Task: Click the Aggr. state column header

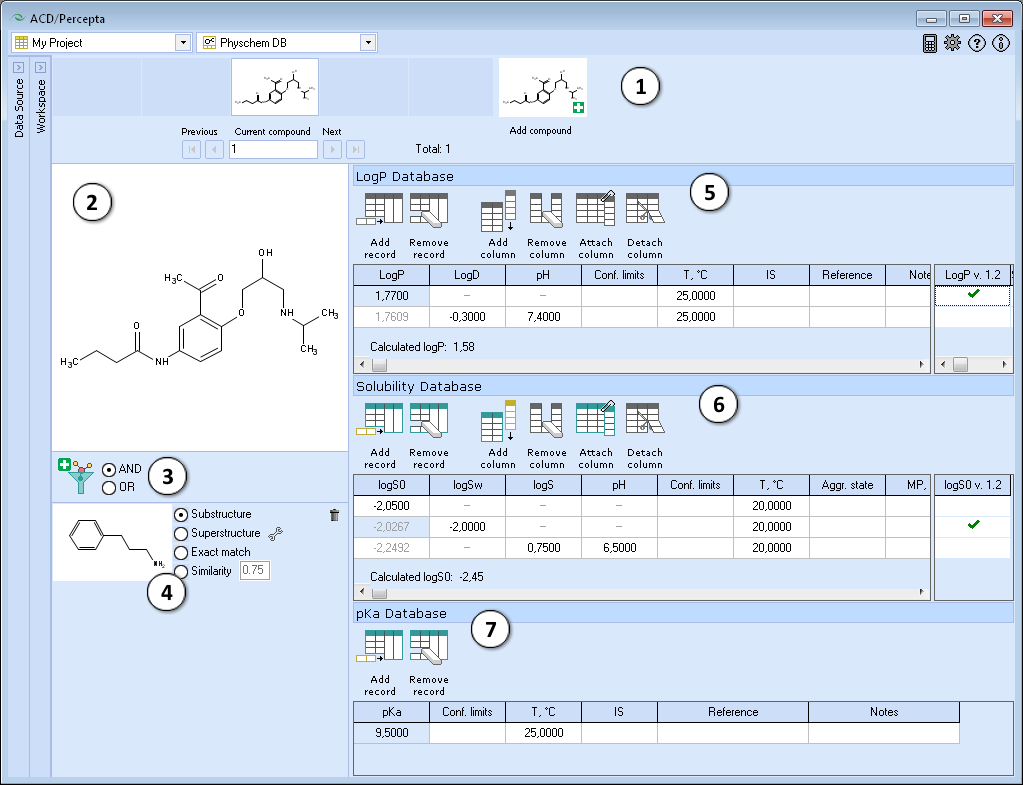Action: tap(847, 485)
